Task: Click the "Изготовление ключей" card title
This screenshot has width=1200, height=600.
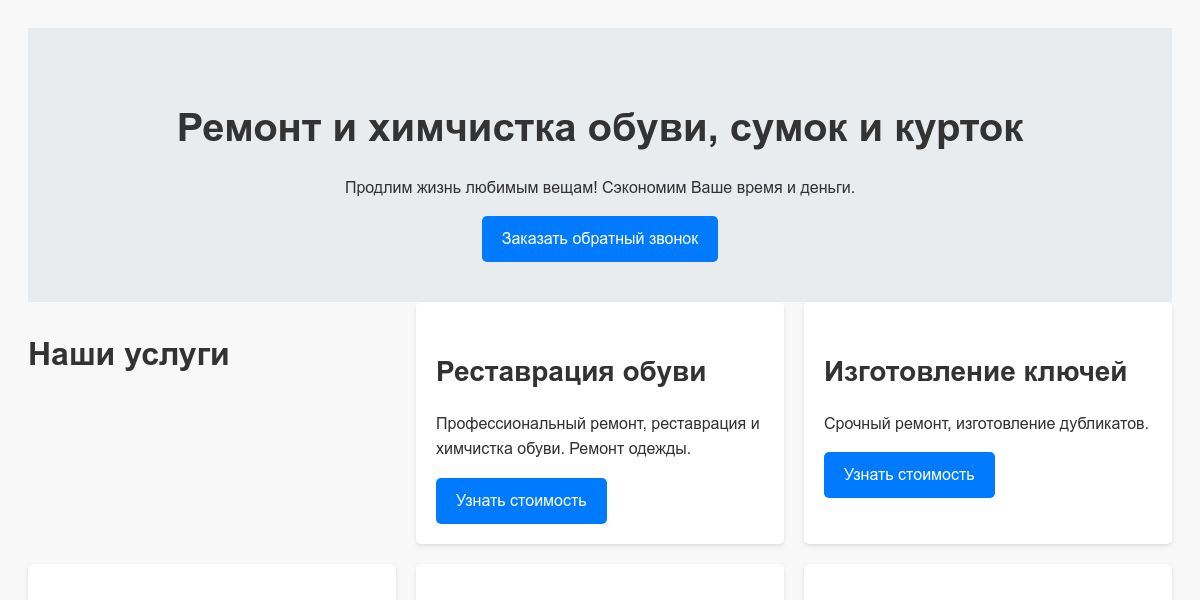Action: [x=975, y=372]
